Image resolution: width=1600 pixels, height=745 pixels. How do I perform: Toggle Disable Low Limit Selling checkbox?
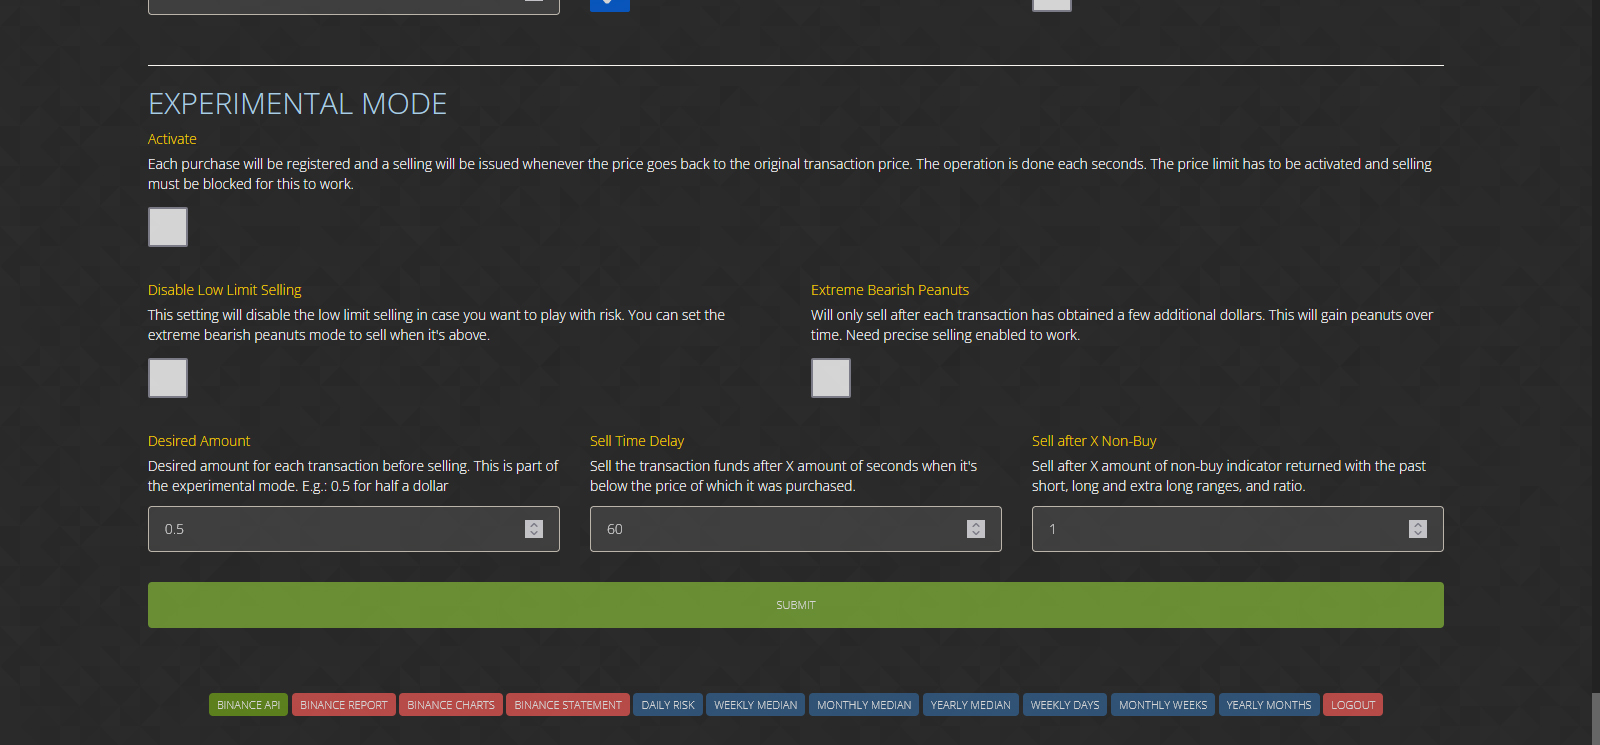(x=168, y=378)
